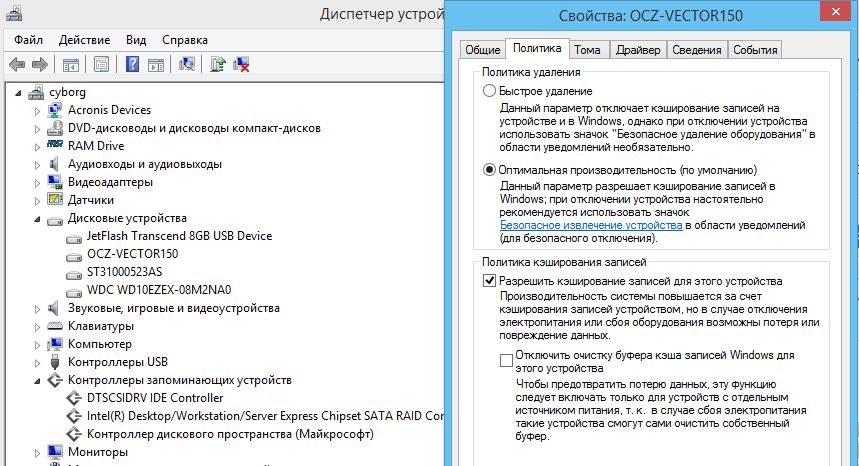Select Контроллер дискового пространства (Майкрософт)
This screenshot has width=859, height=466.
230,434
